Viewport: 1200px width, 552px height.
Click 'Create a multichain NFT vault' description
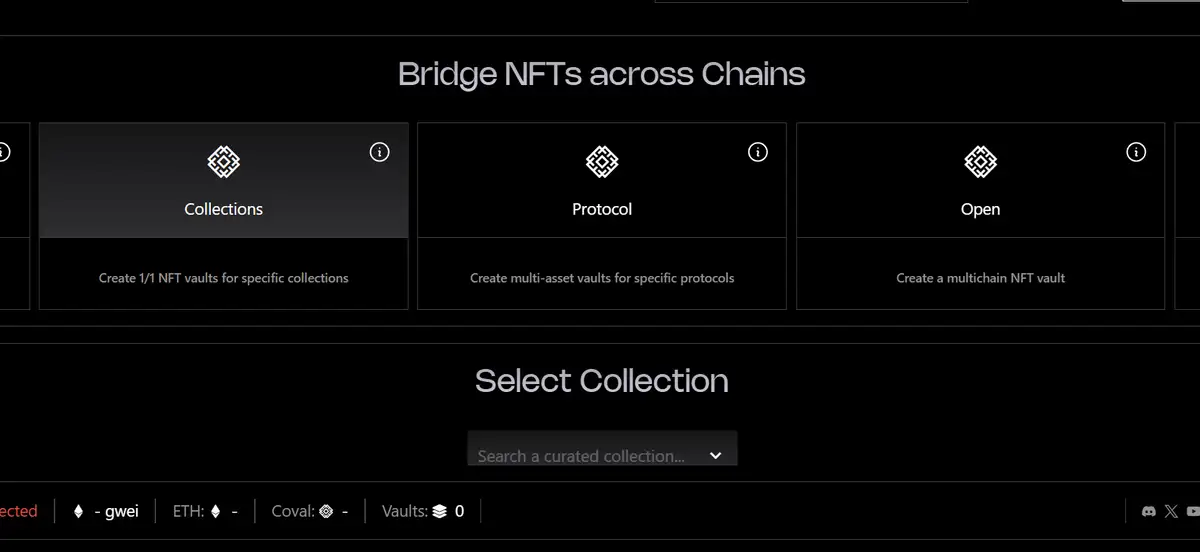[x=980, y=278]
